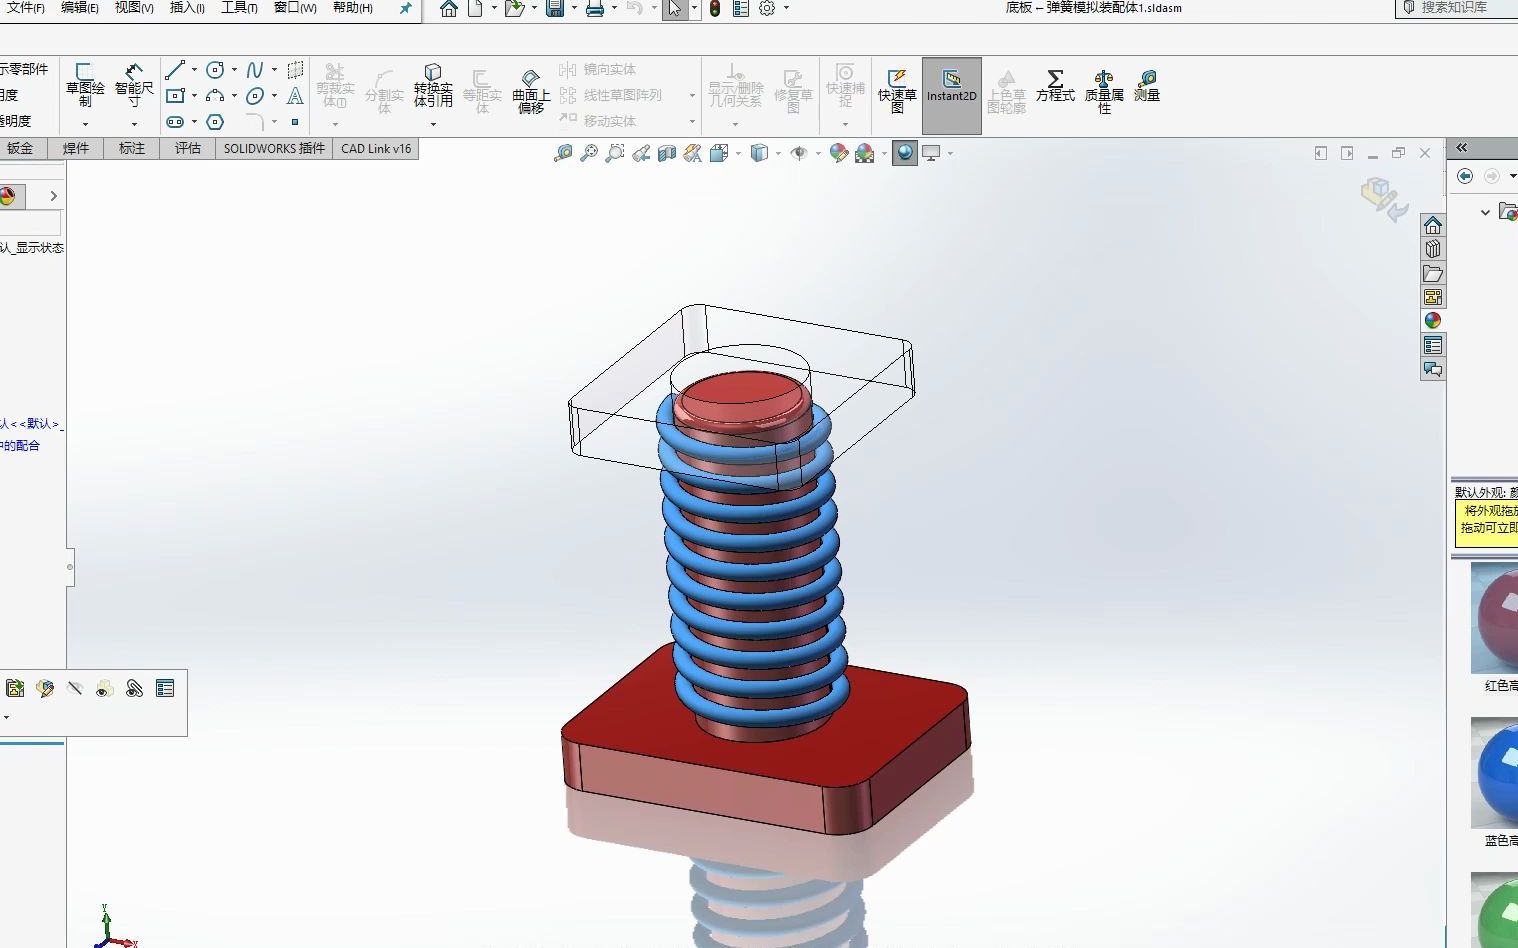This screenshot has height=948, width=1518.
Task: Open the dropdown under 智能尺寸
Action: click(x=134, y=124)
